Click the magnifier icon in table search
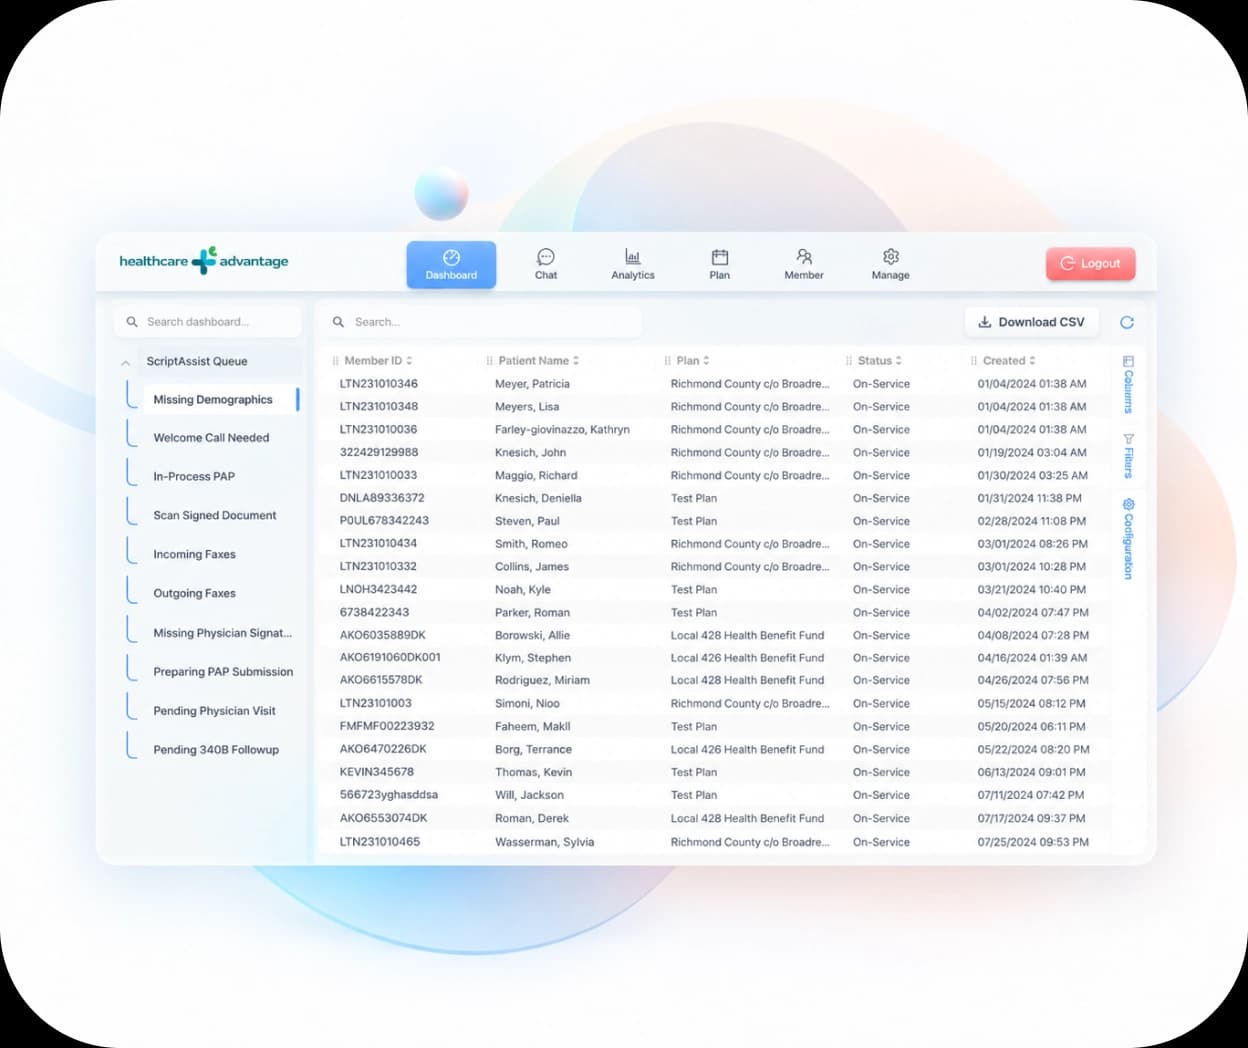The height and width of the screenshot is (1048, 1248). pos(338,322)
